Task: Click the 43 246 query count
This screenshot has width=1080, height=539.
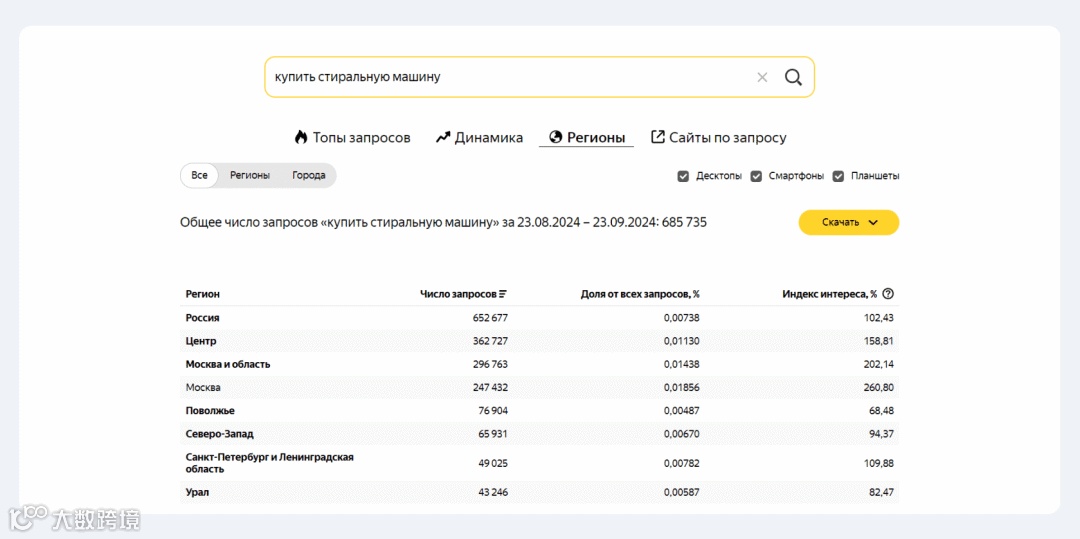Action: pos(492,493)
